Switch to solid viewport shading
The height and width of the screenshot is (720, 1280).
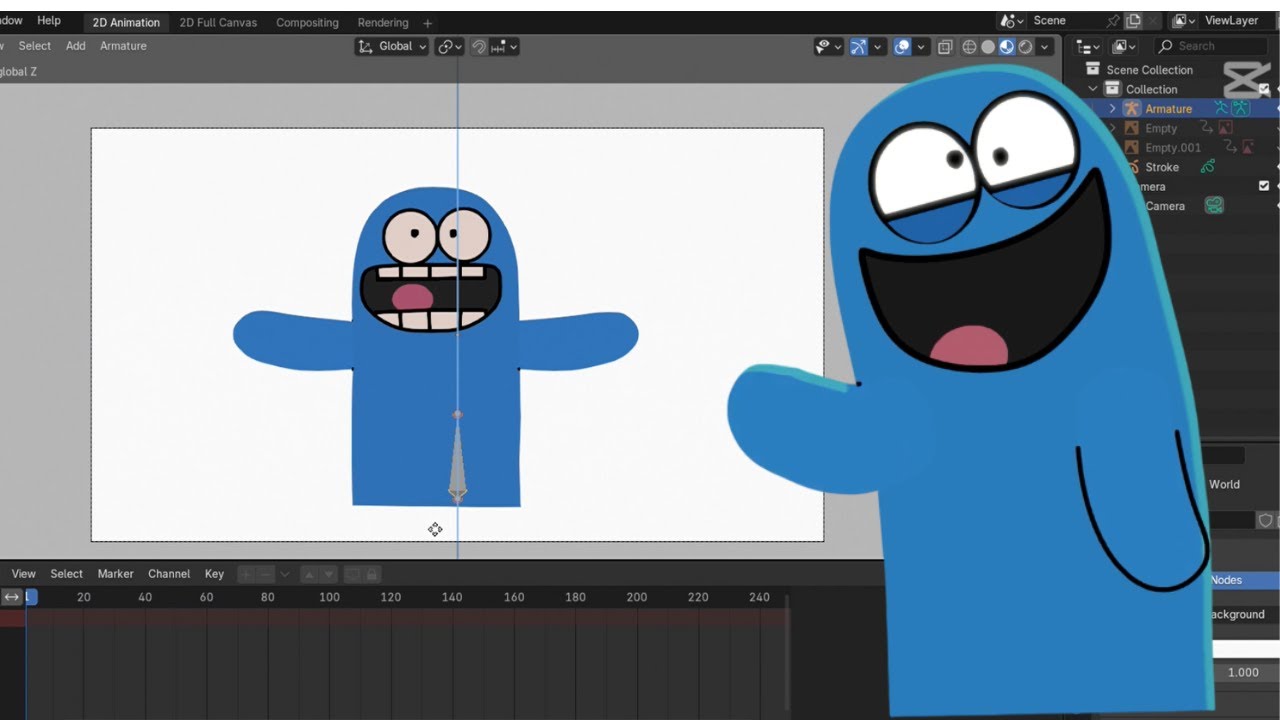[x=988, y=46]
